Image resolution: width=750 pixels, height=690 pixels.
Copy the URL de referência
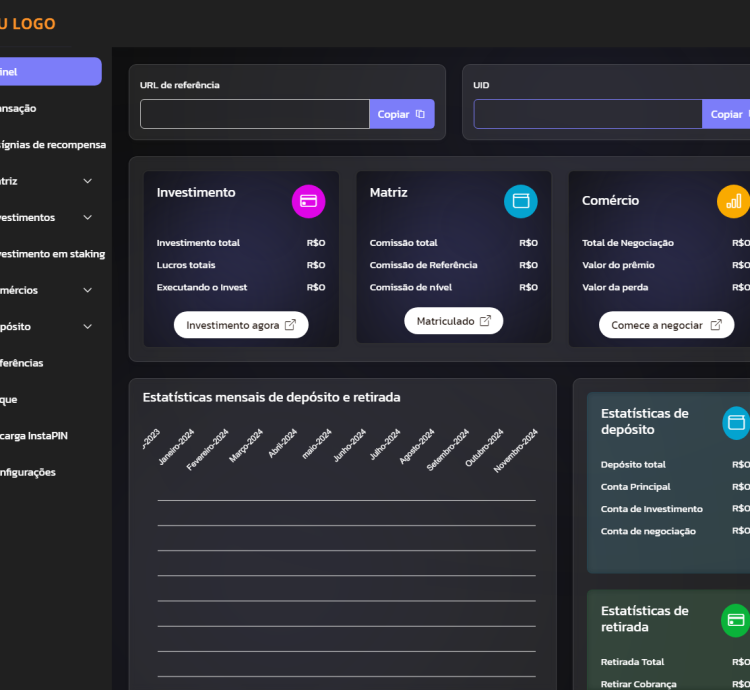click(x=401, y=114)
